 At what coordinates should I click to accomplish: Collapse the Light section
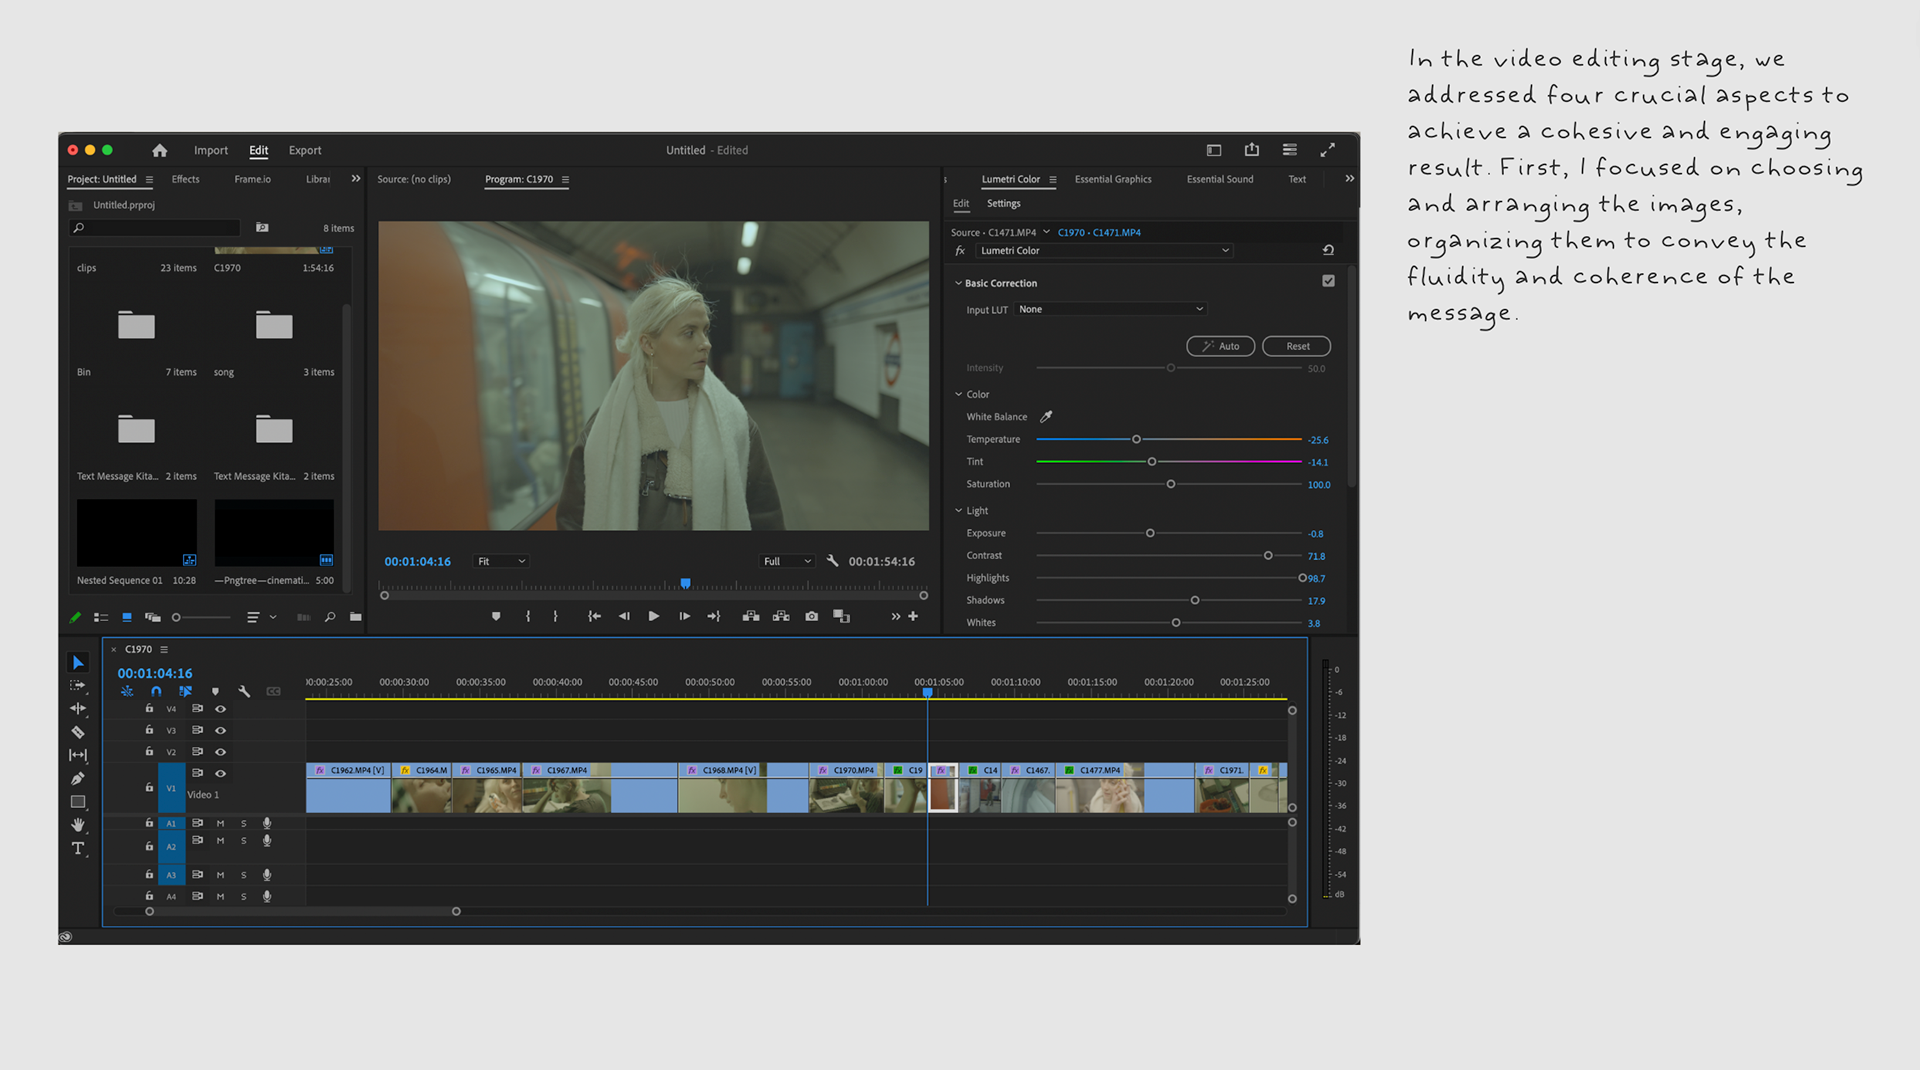tap(958, 511)
